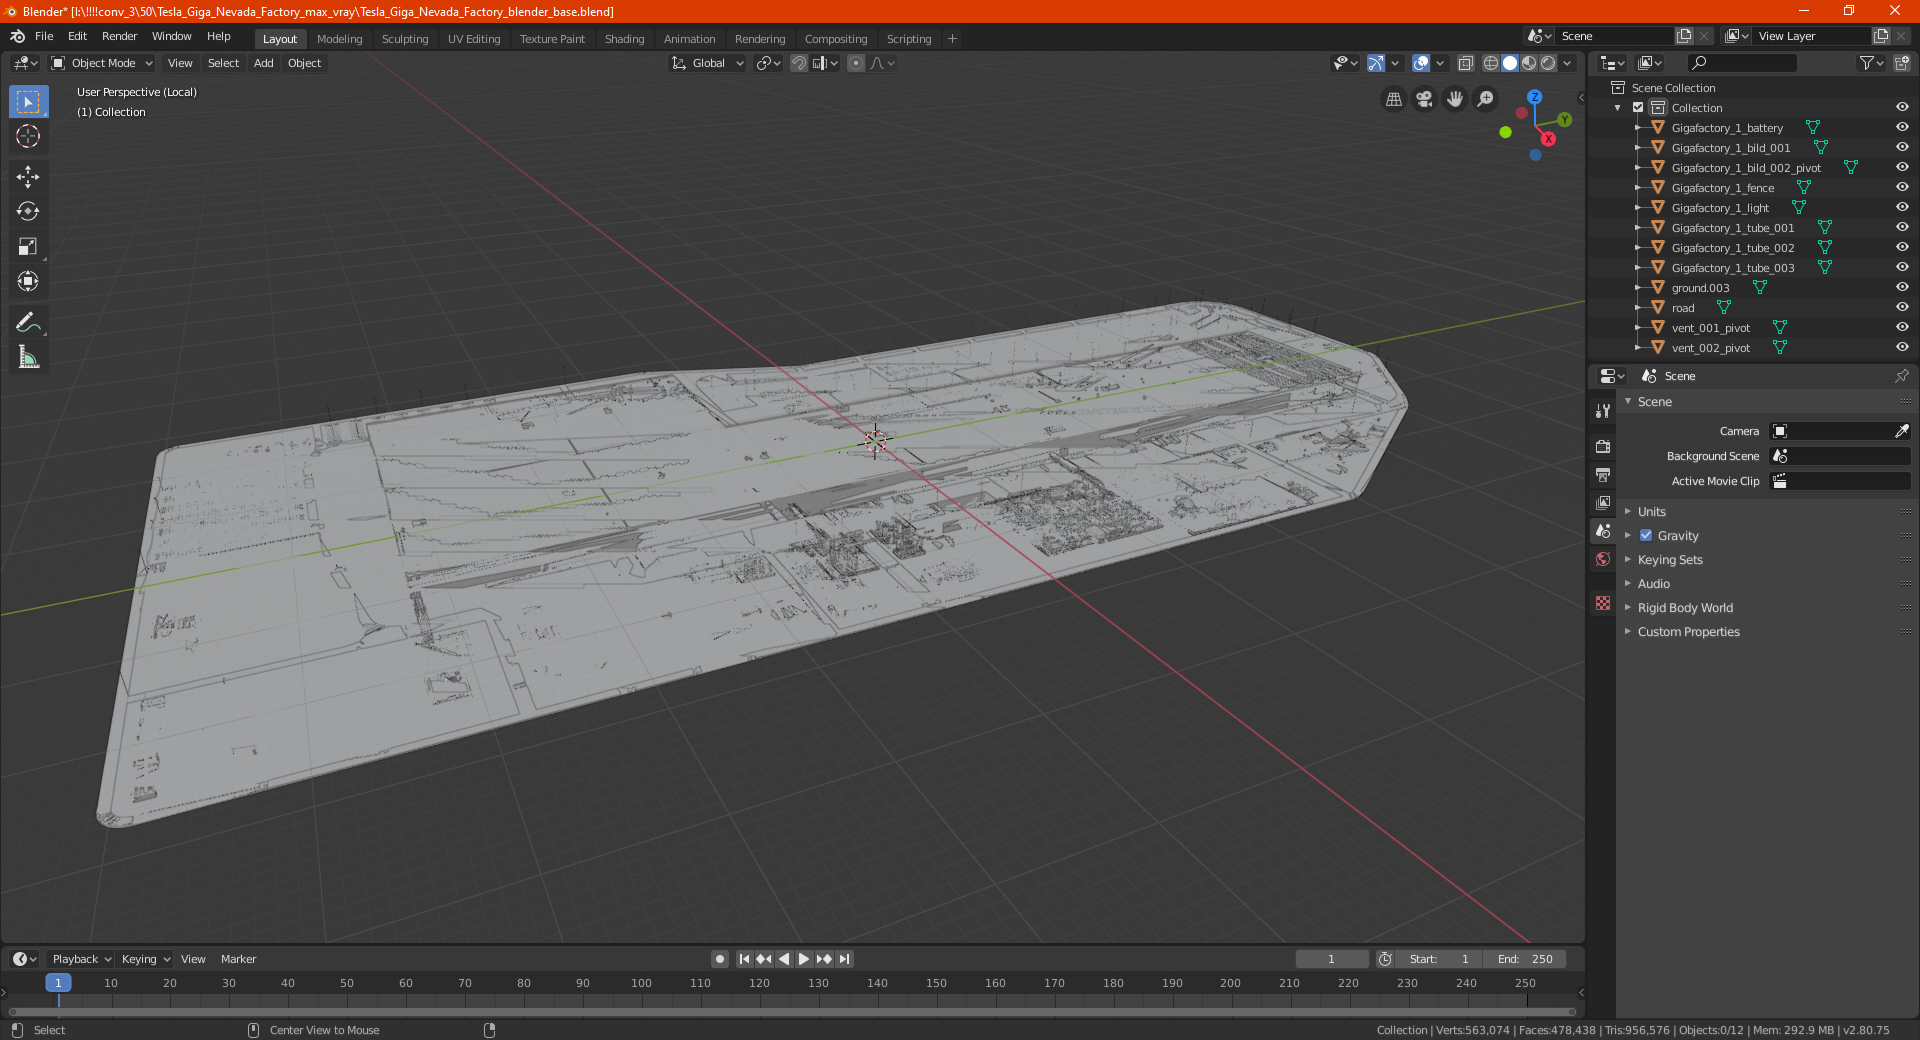Viewport: 1920px width, 1040px height.
Task: Disable the Gravity checkbox
Action: [1646, 535]
